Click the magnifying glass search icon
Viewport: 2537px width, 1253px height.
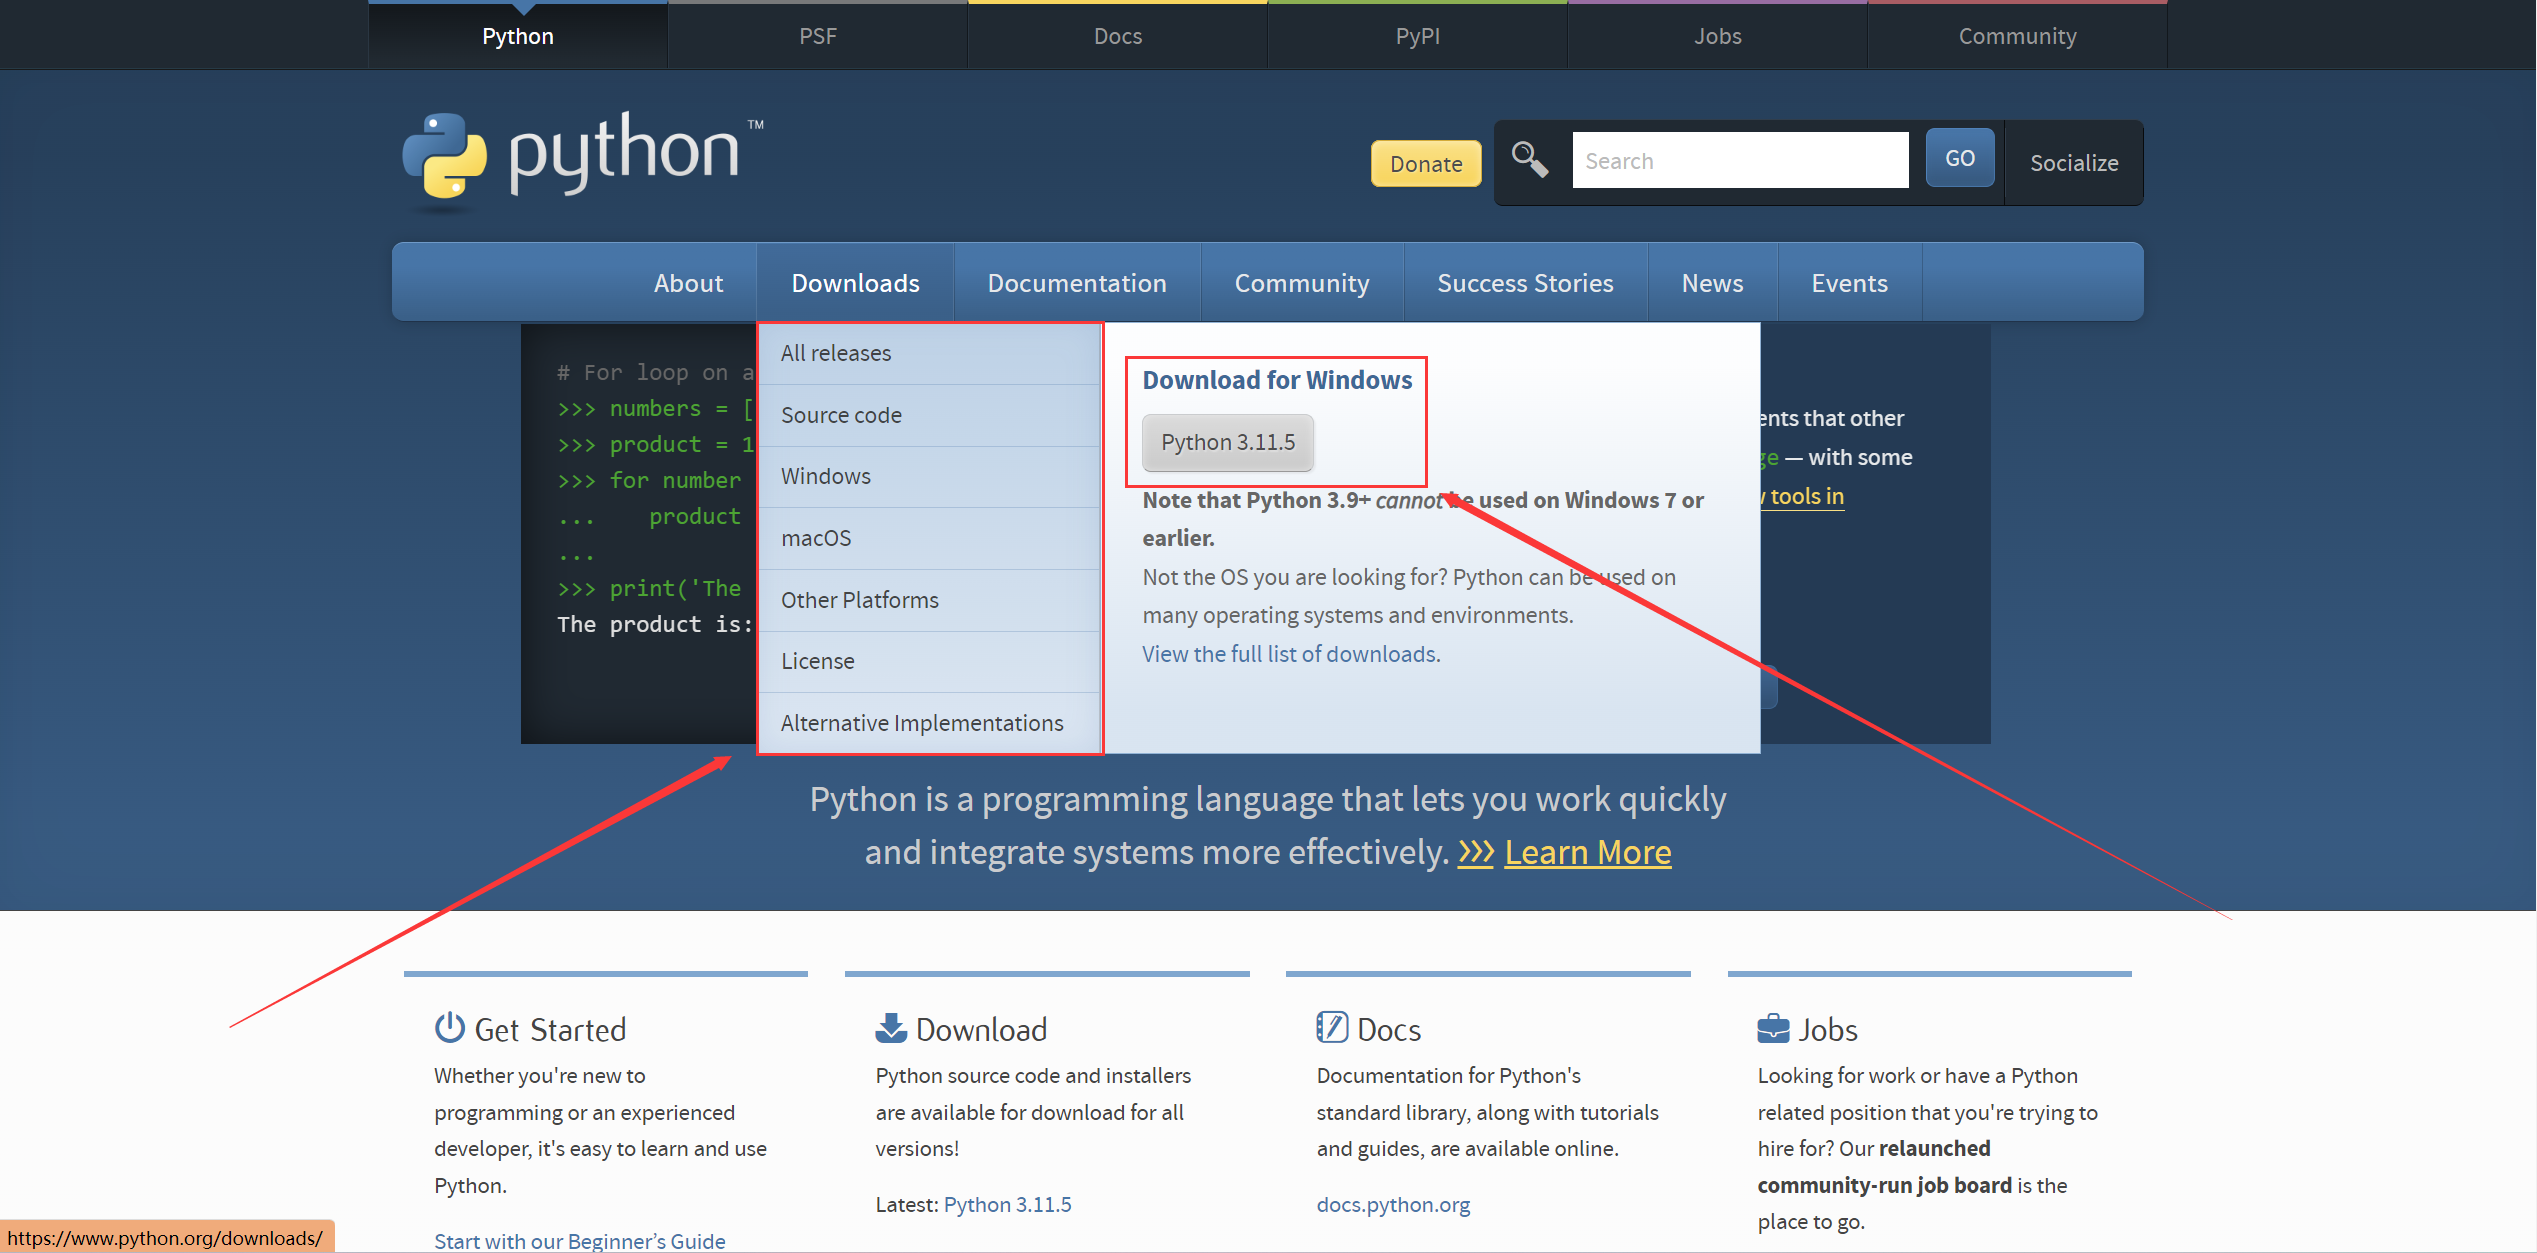1529,160
